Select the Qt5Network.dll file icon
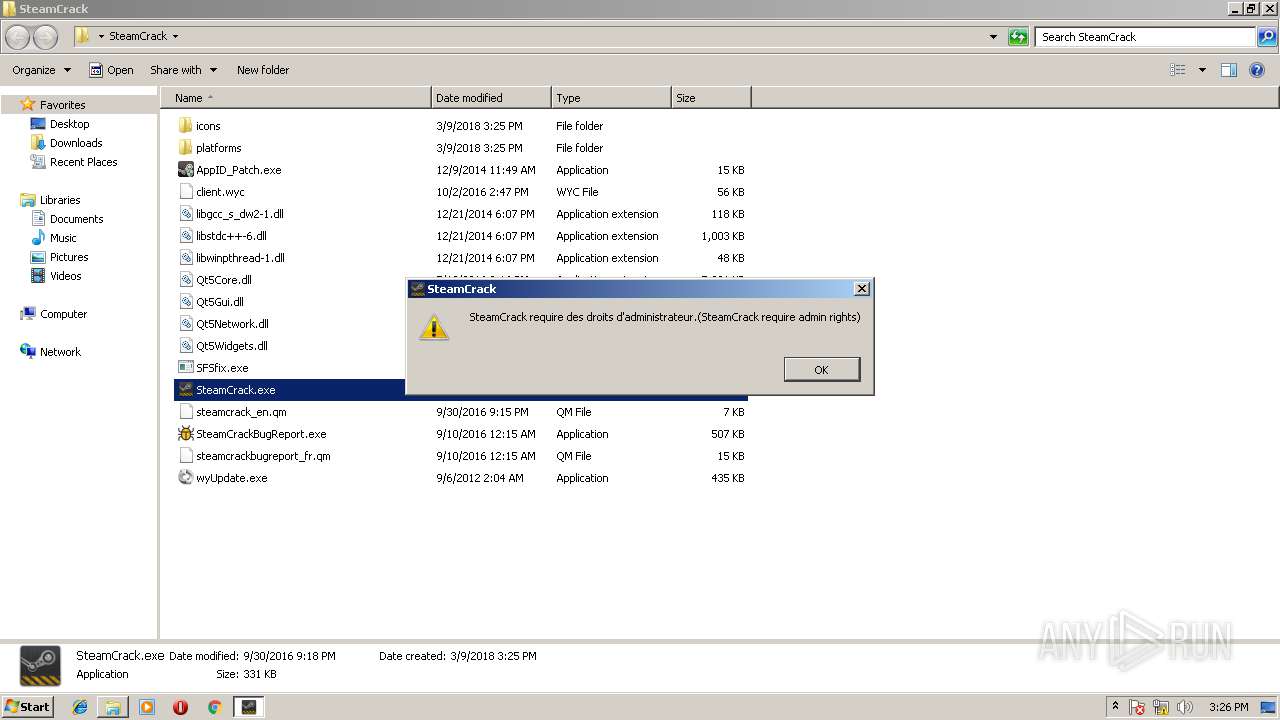Image resolution: width=1280 pixels, height=720 pixels. [x=185, y=324]
